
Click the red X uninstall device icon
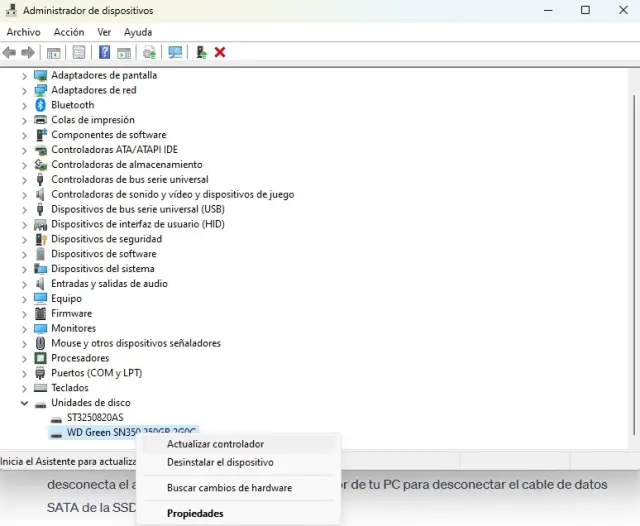click(x=220, y=52)
